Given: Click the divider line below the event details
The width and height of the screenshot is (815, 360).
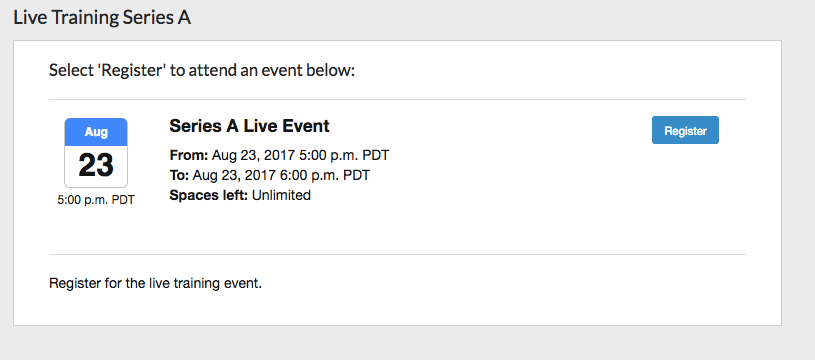Looking at the screenshot, I should (397, 255).
